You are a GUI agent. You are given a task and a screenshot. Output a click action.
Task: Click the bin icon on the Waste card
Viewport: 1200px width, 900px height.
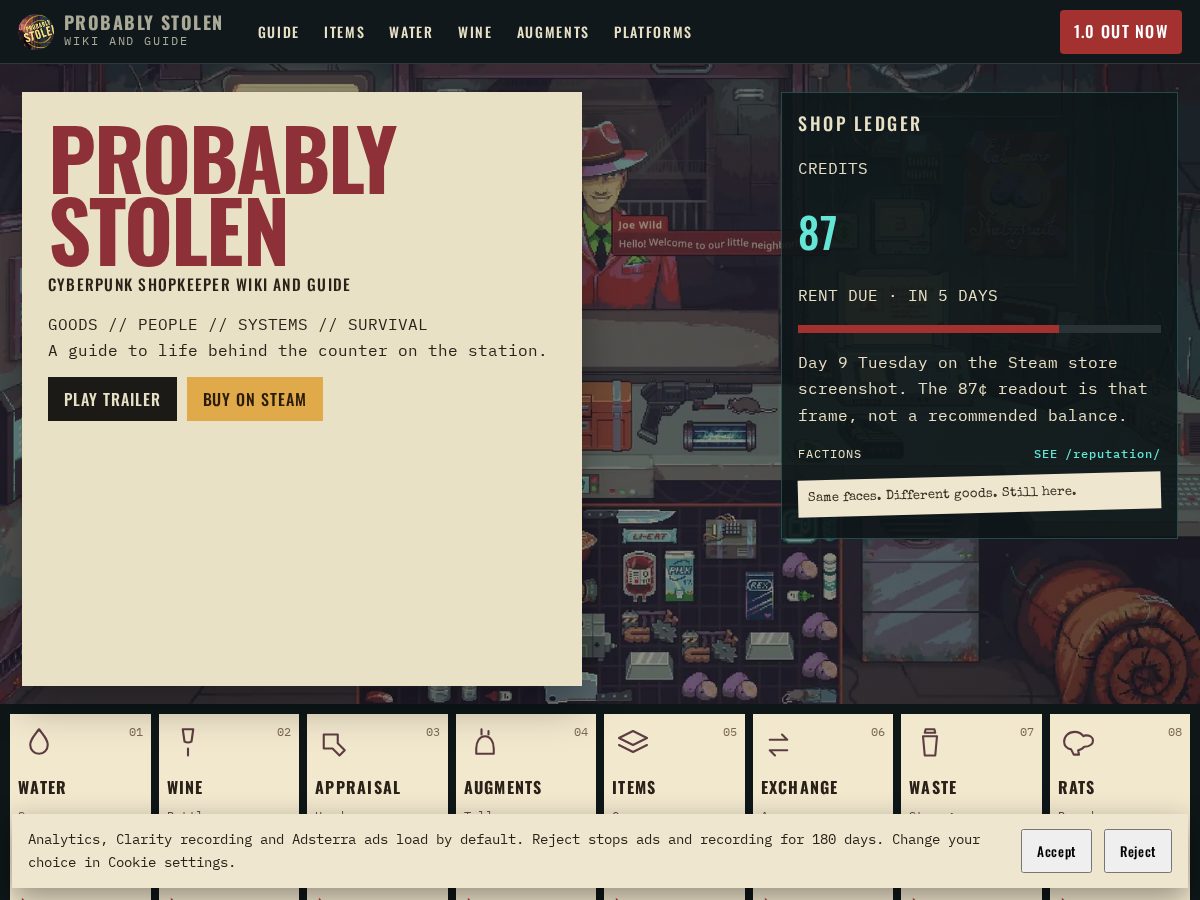click(x=930, y=742)
